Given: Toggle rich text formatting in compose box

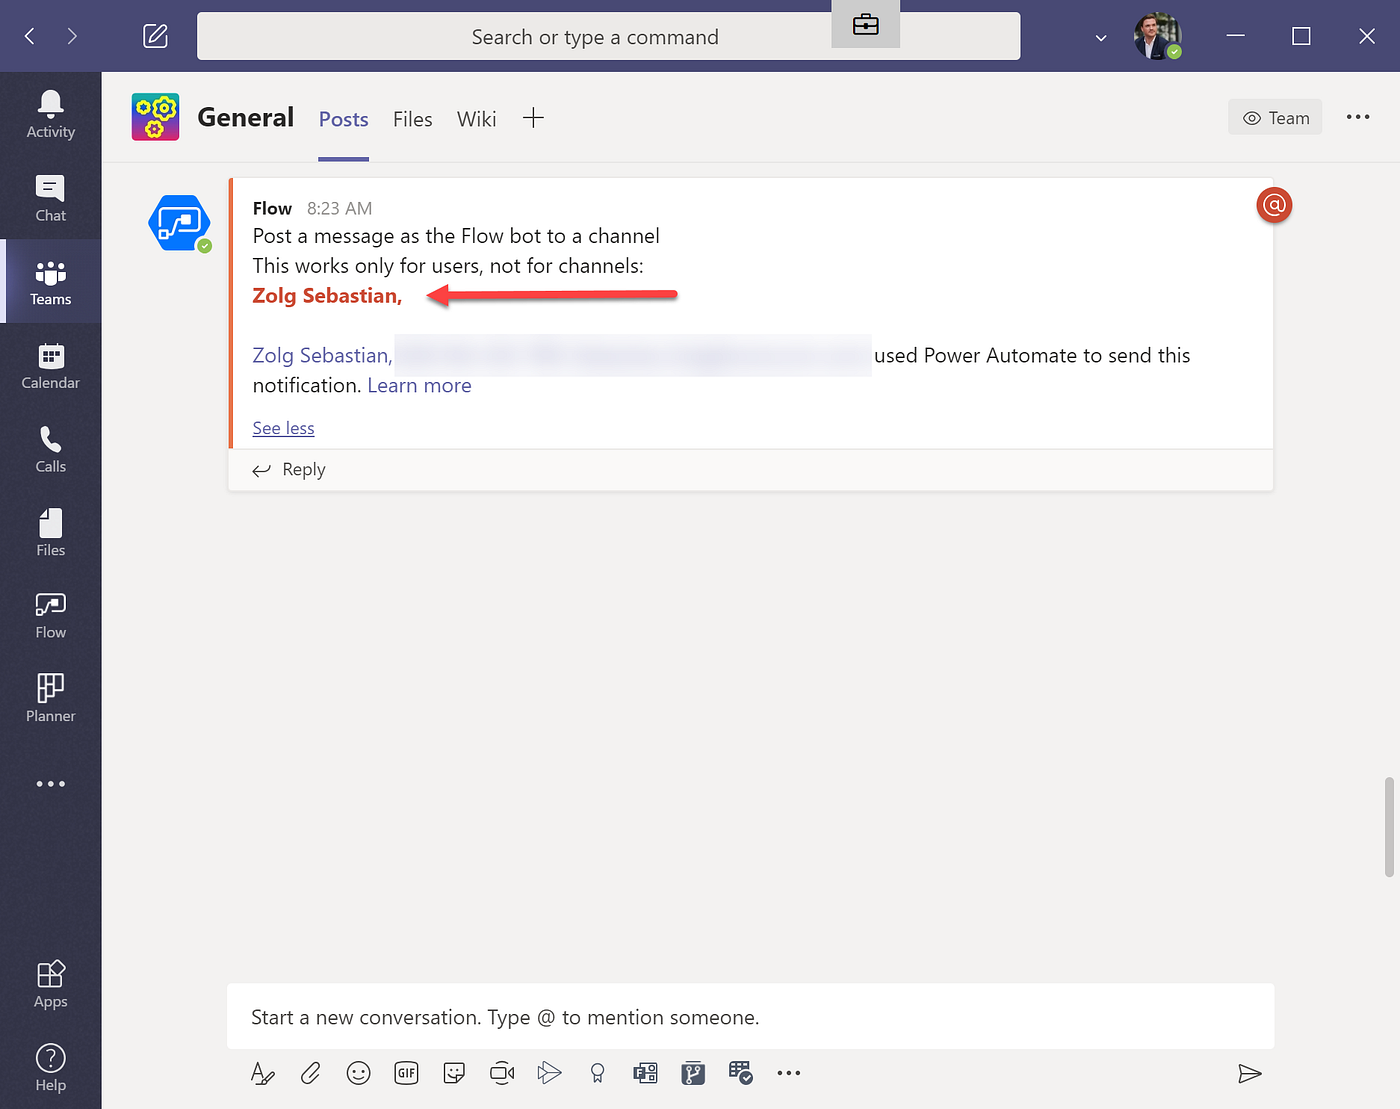Looking at the screenshot, I should pos(262,1073).
